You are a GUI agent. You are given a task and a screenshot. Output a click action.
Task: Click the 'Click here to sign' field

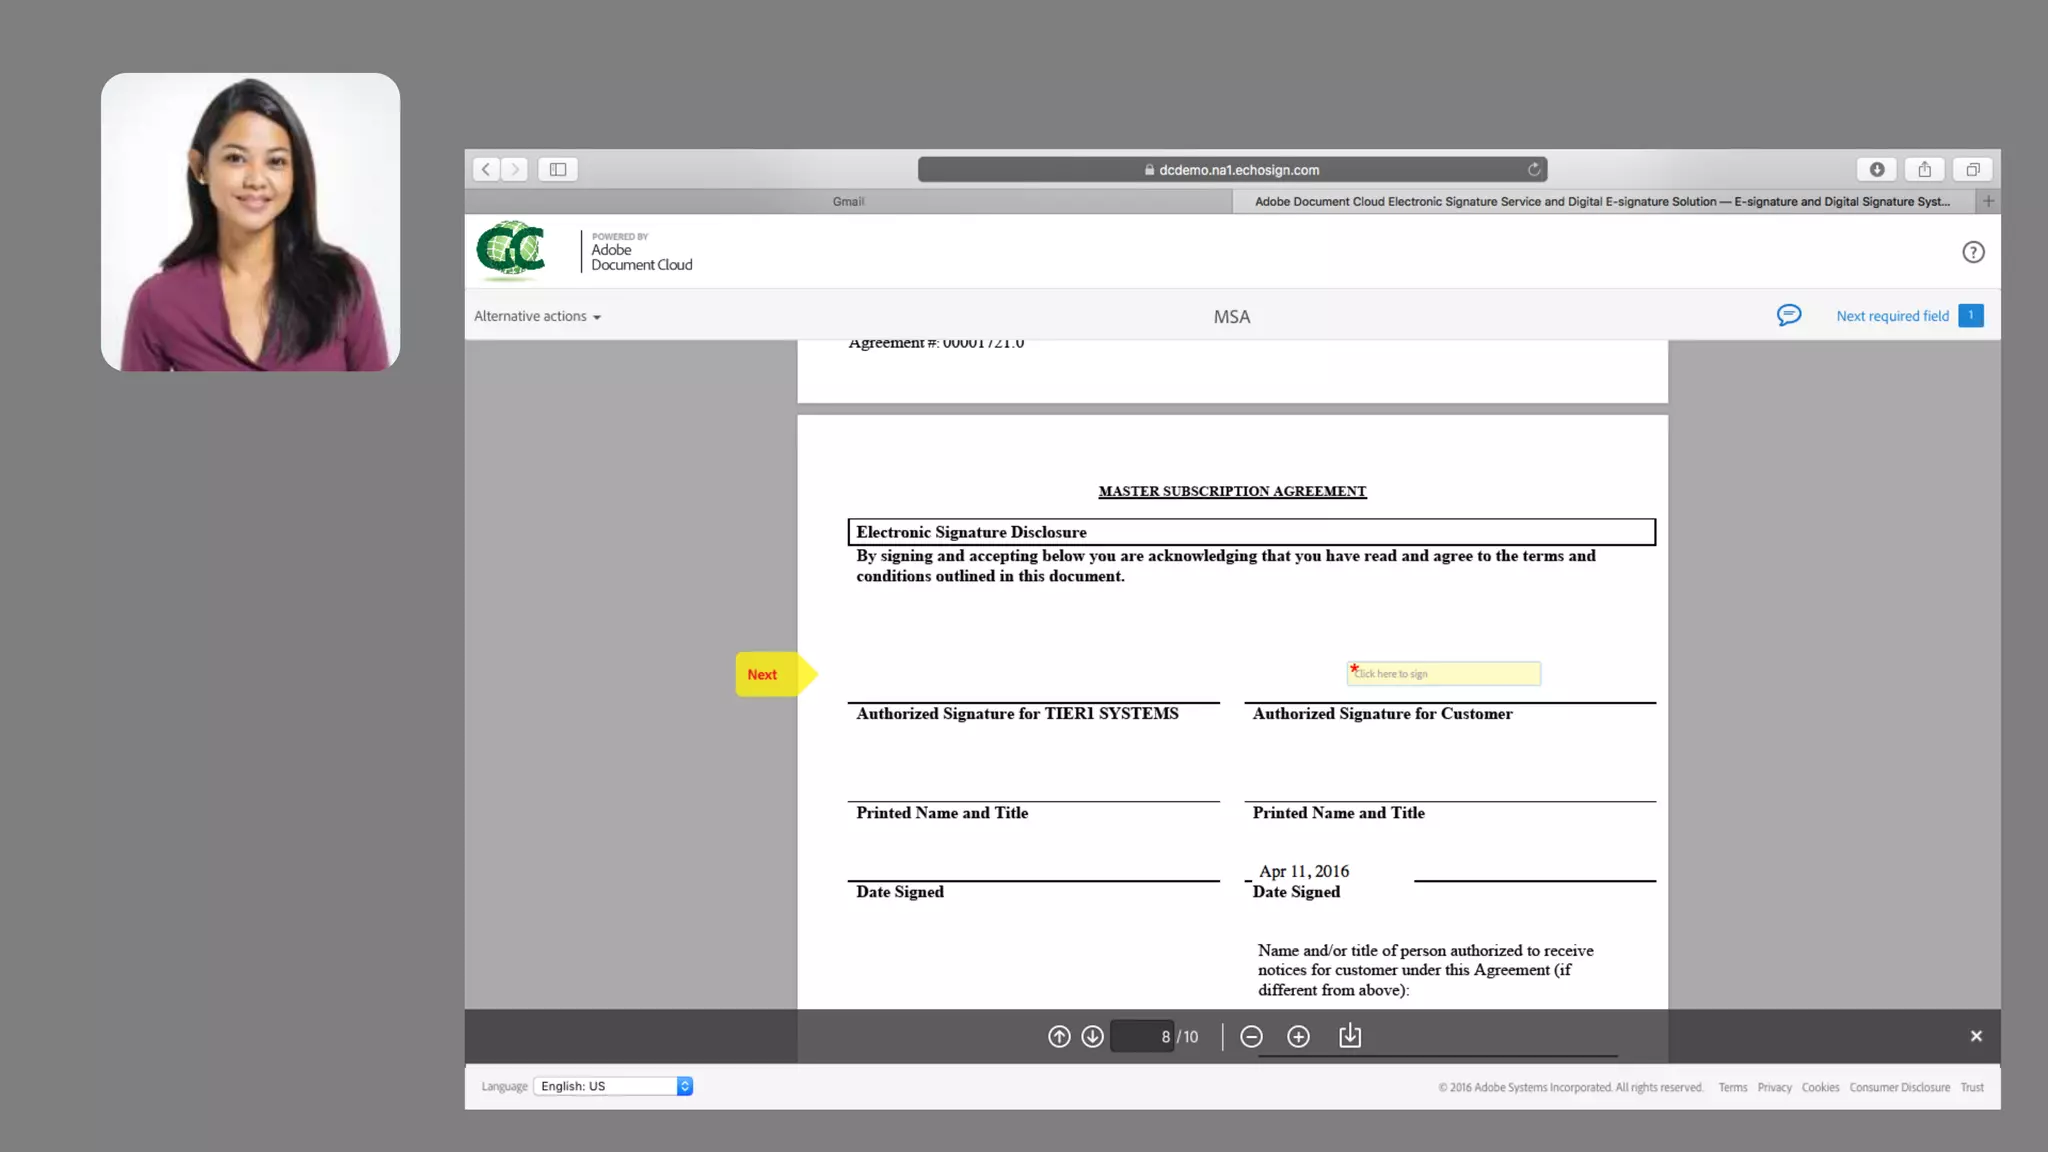point(1443,674)
